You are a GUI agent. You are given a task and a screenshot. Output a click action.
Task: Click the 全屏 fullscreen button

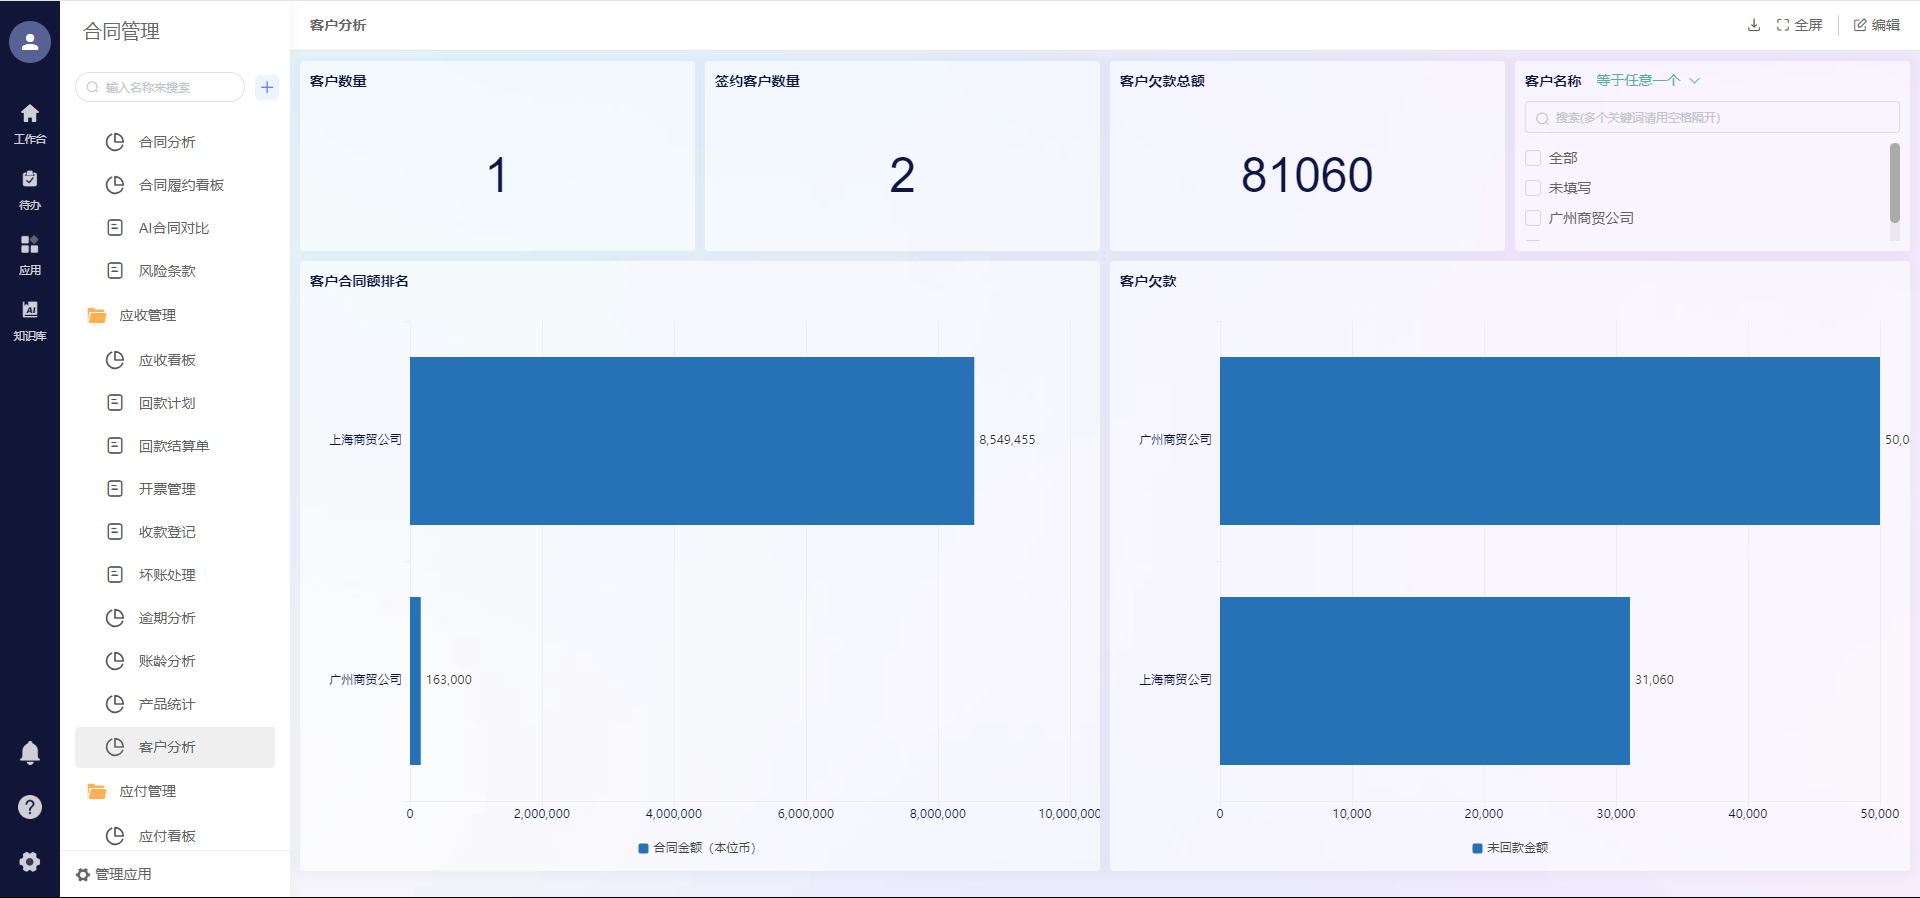[1800, 25]
